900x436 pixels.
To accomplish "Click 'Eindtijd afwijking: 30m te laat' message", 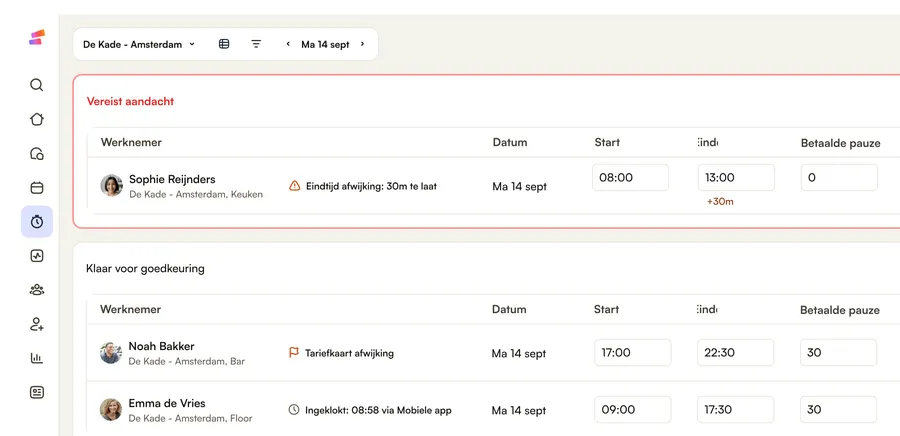I will [x=371, y=186].
